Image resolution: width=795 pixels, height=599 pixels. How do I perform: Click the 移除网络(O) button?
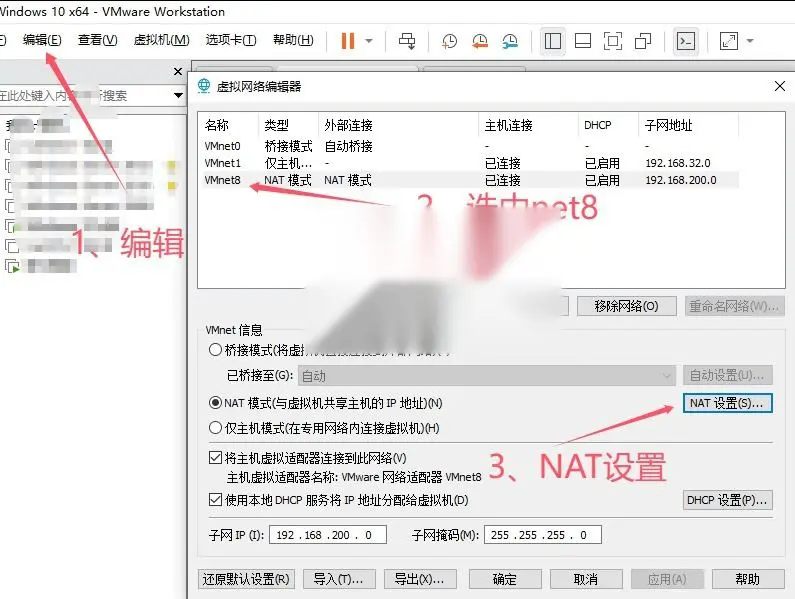click(626, 306)
